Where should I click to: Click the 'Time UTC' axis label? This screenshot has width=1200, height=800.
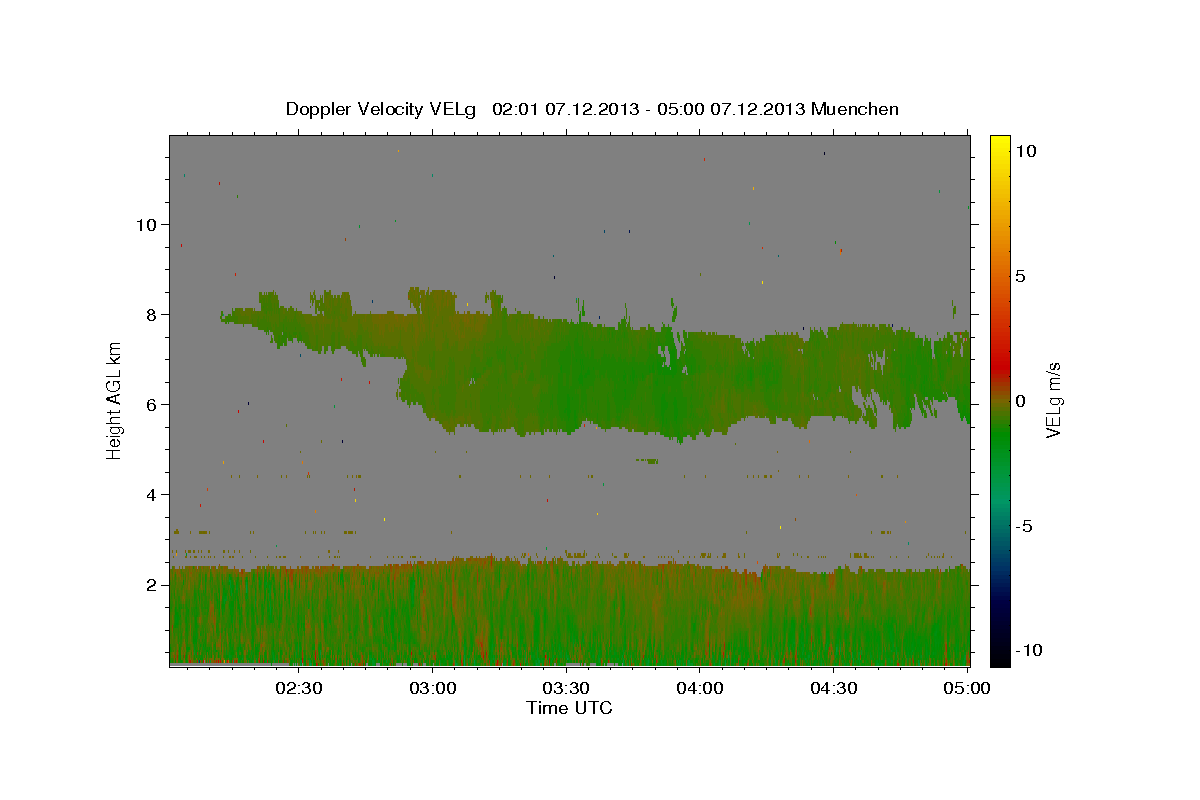tap(569, 708)
